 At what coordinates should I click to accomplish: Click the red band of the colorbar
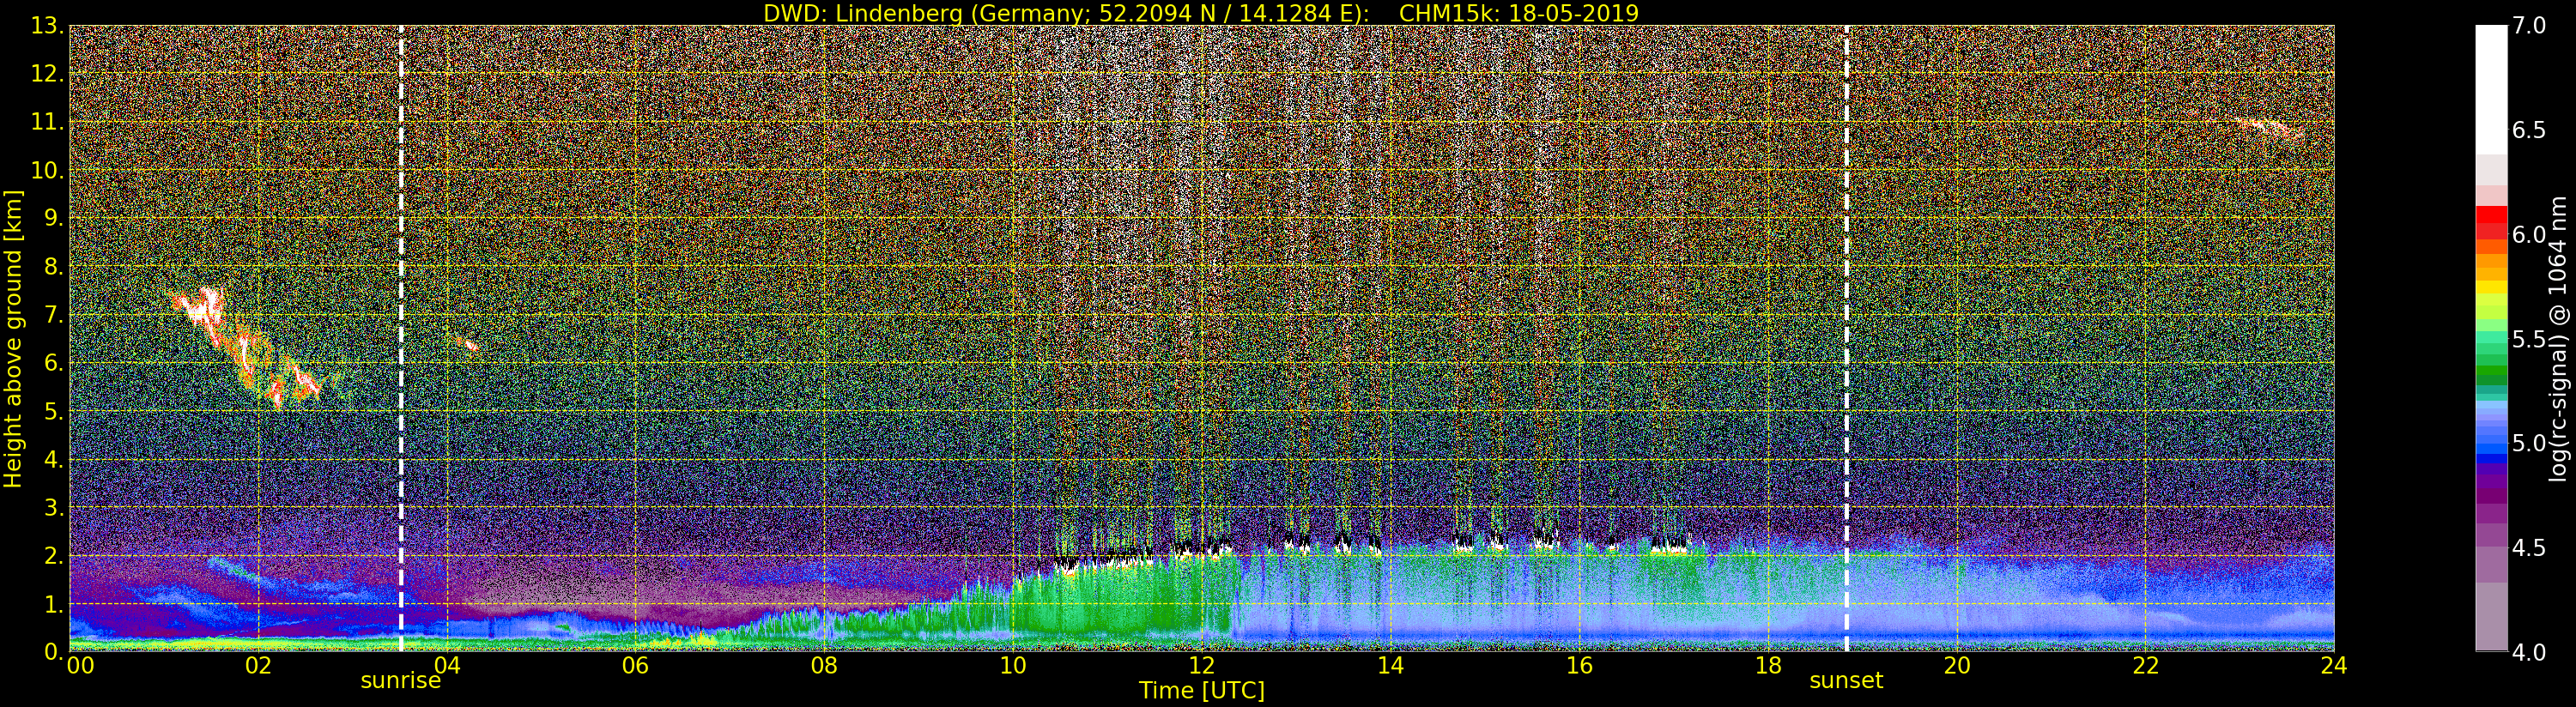tap(2491, 222)
